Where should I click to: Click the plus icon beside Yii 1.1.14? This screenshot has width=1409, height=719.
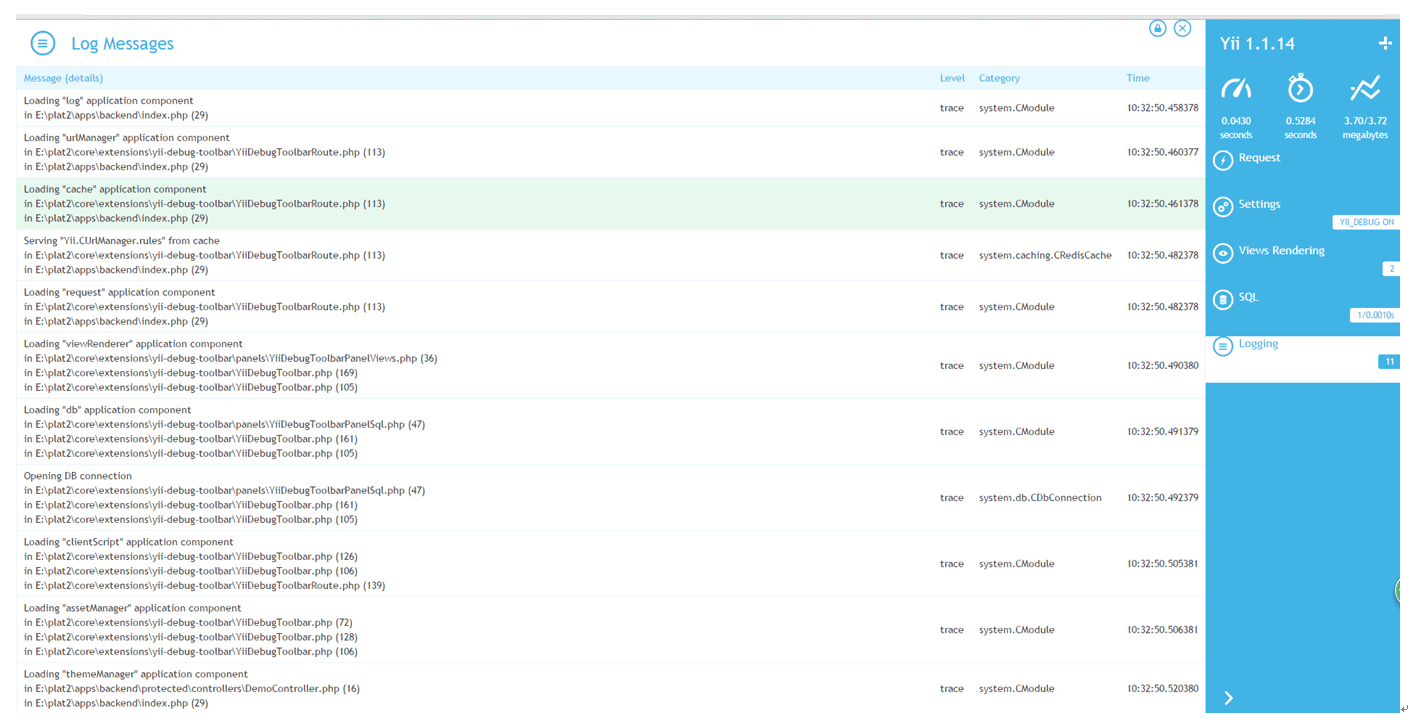coord(1385,43)
